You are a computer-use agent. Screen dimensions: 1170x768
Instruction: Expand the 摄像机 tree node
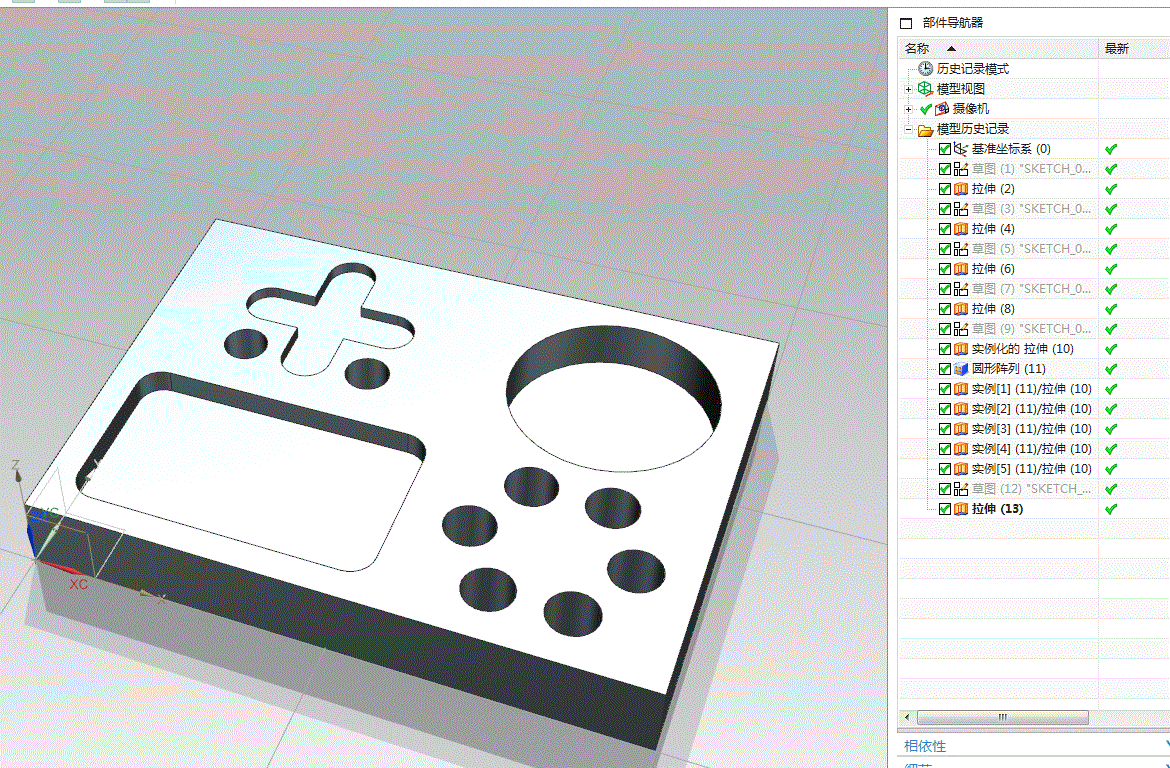click(x=908, y=109)
